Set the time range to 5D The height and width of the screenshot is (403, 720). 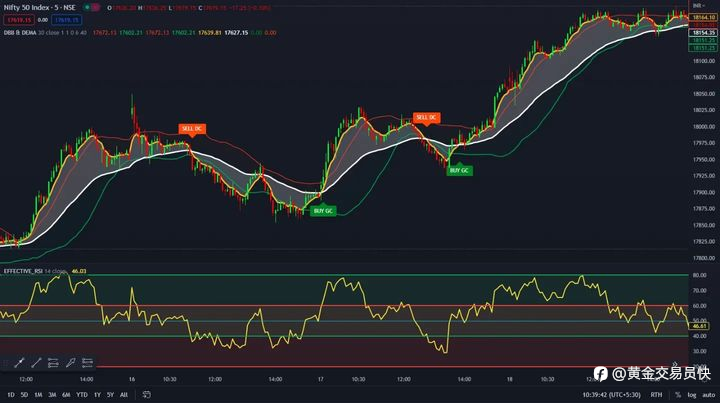point(24,395)
